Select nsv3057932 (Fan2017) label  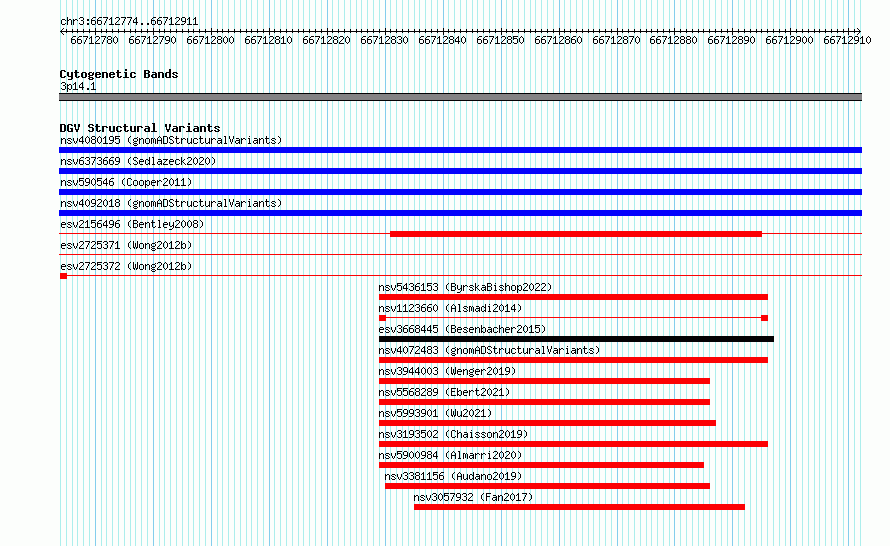click(473, 497)
